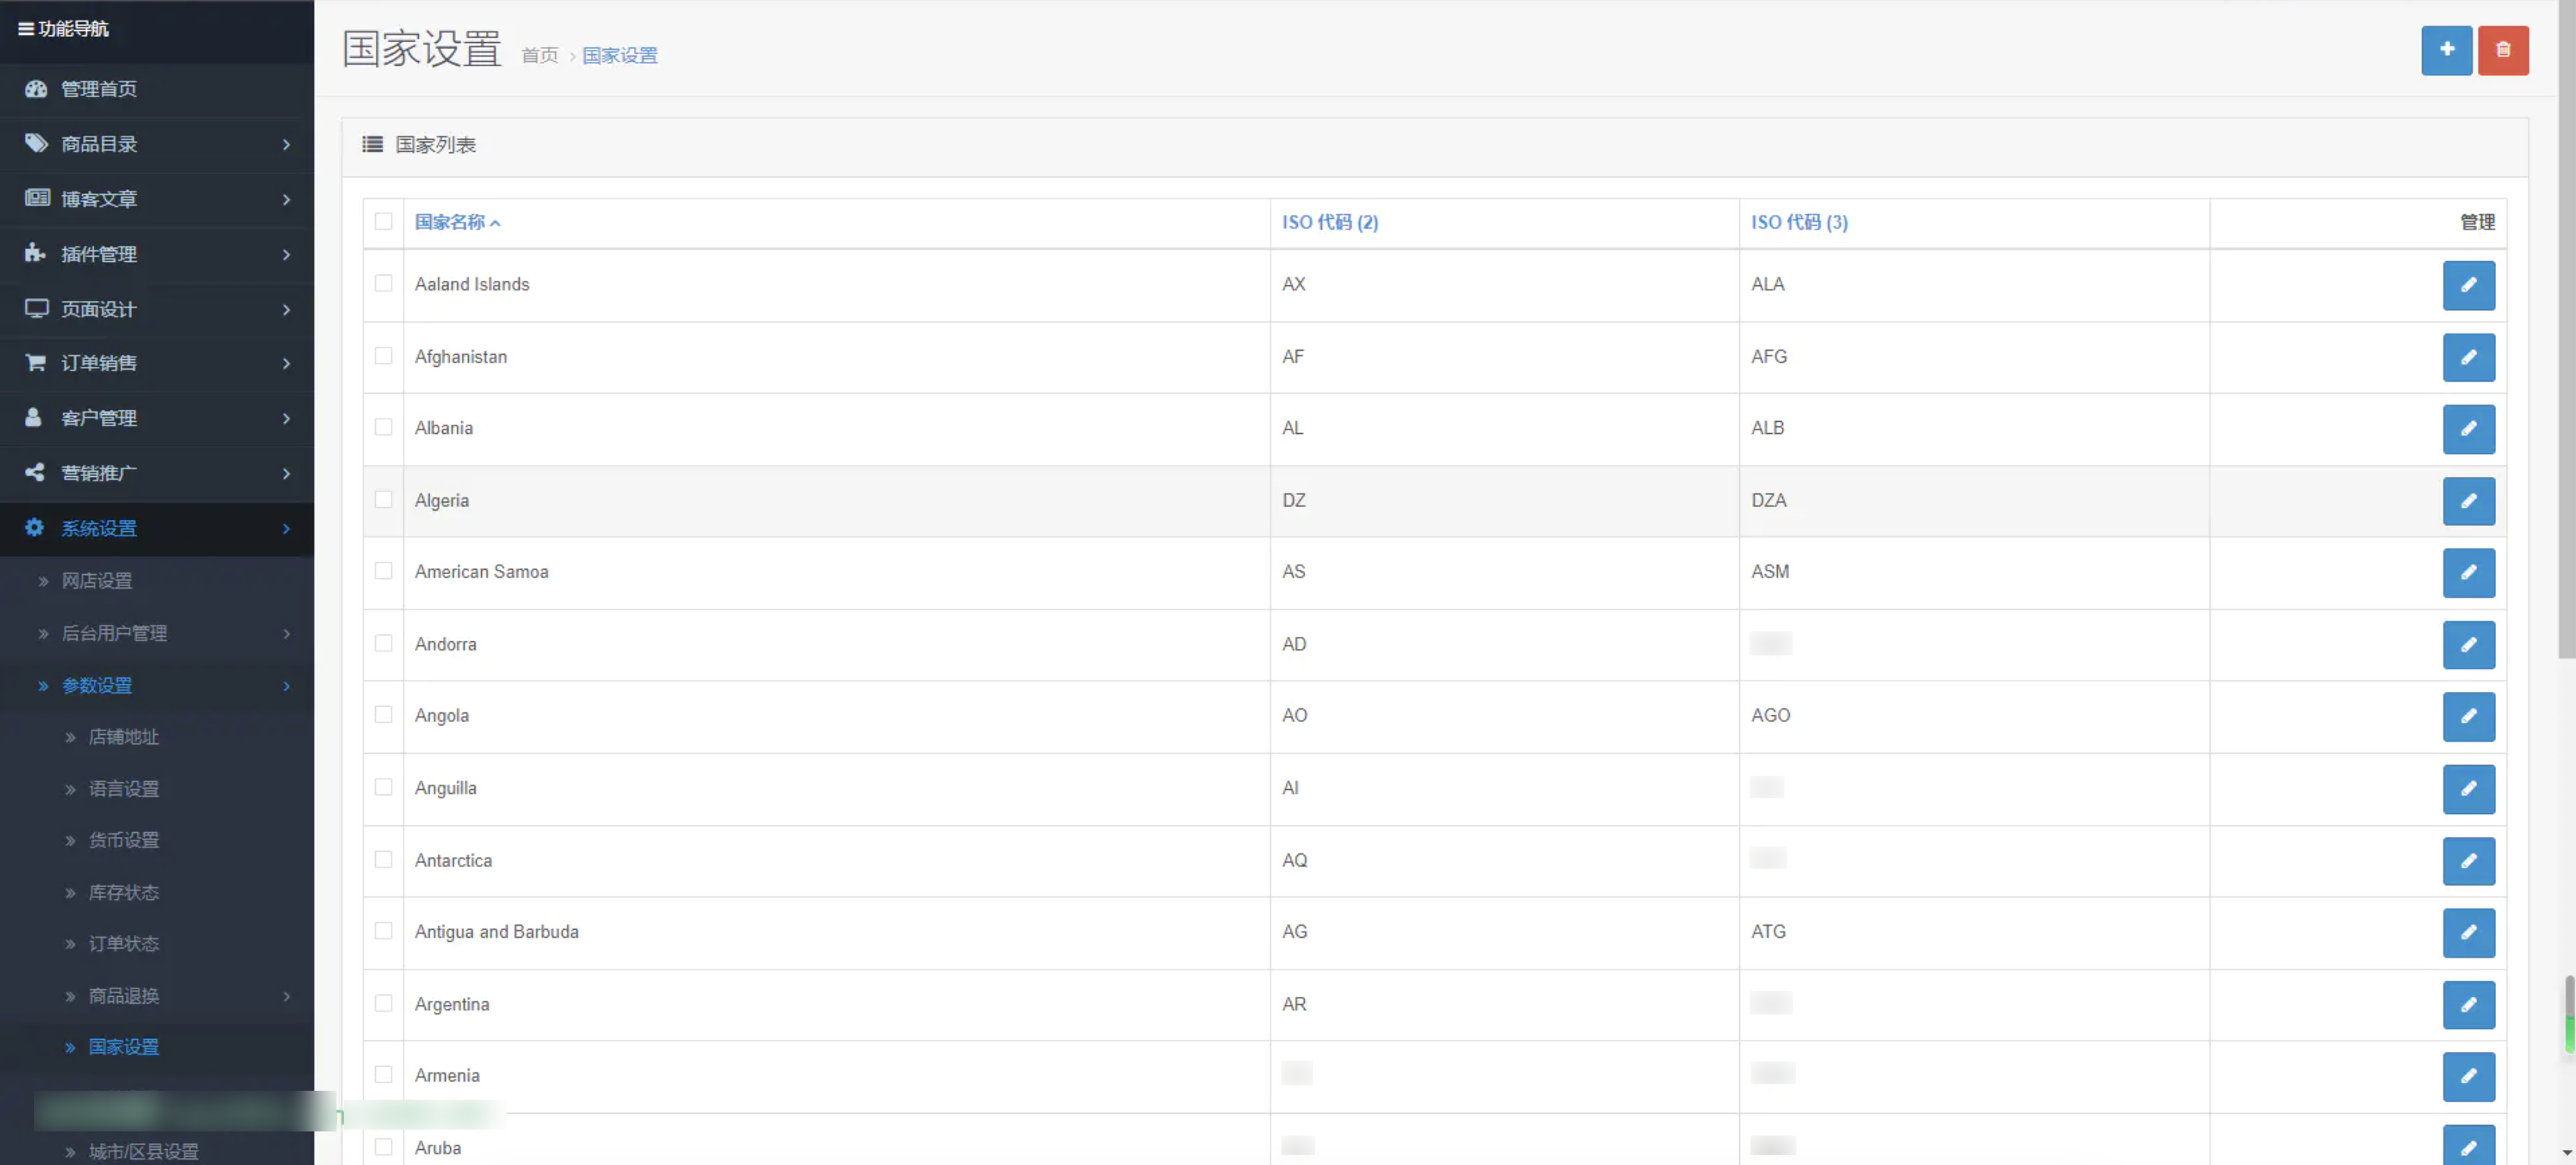Viewport: 2576px width, 1165px height.
Task: Tick the checkbox for Albania
Action: click(x=383, y=427)
